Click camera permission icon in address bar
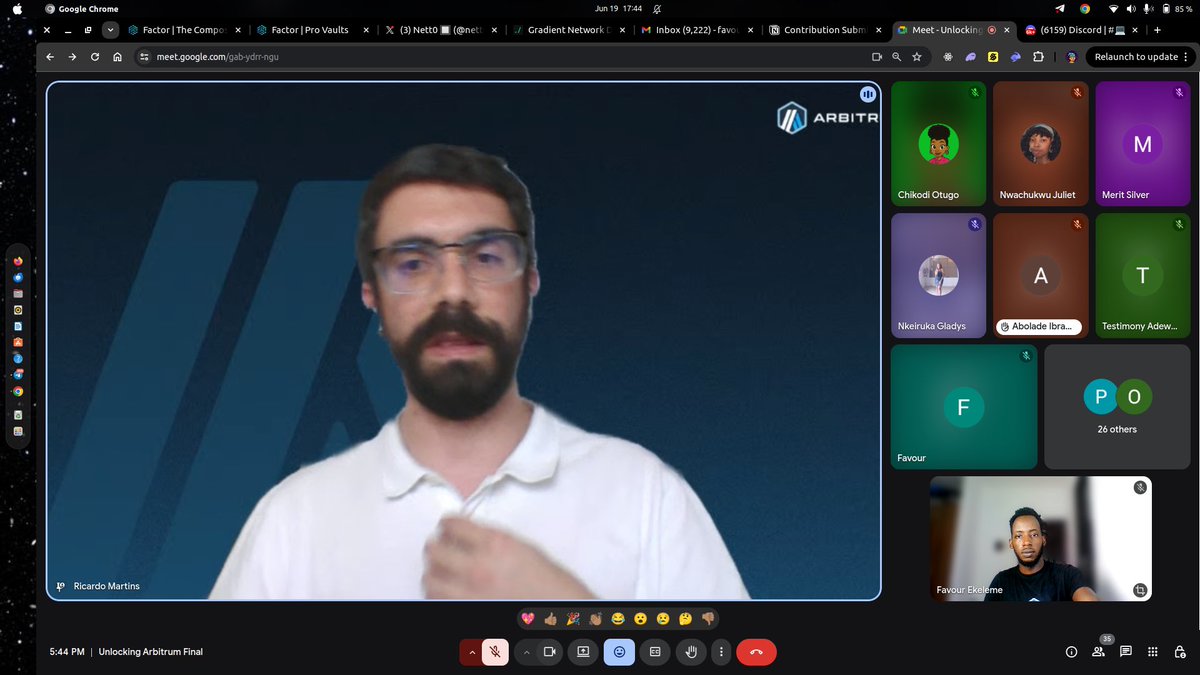The height and width of the screenshot is (675, 1200). [877, 57]
